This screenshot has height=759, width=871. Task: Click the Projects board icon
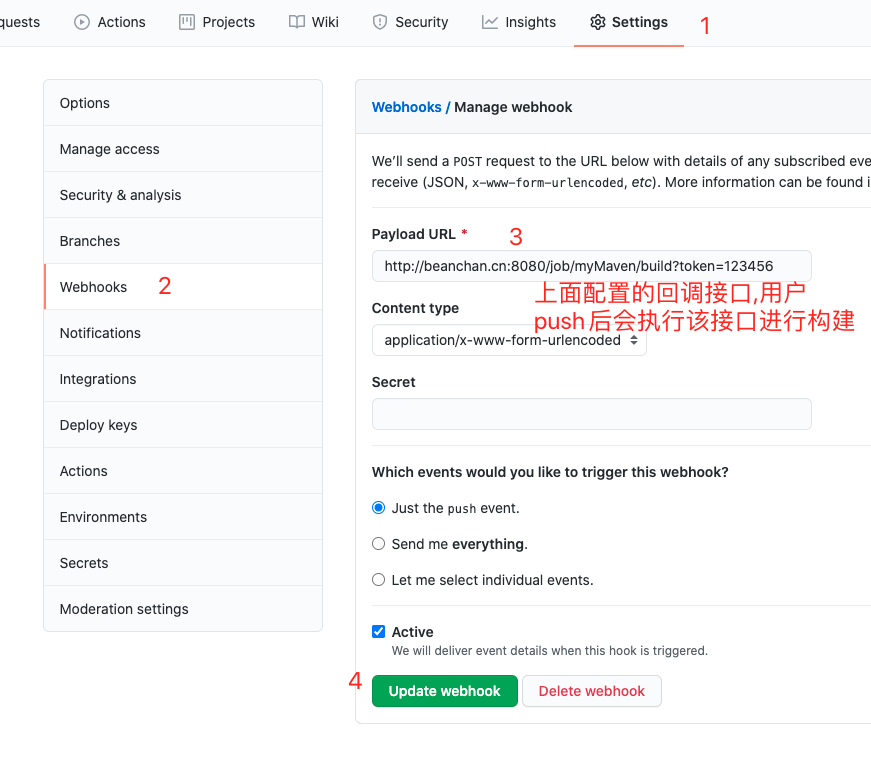click(187, 22)
